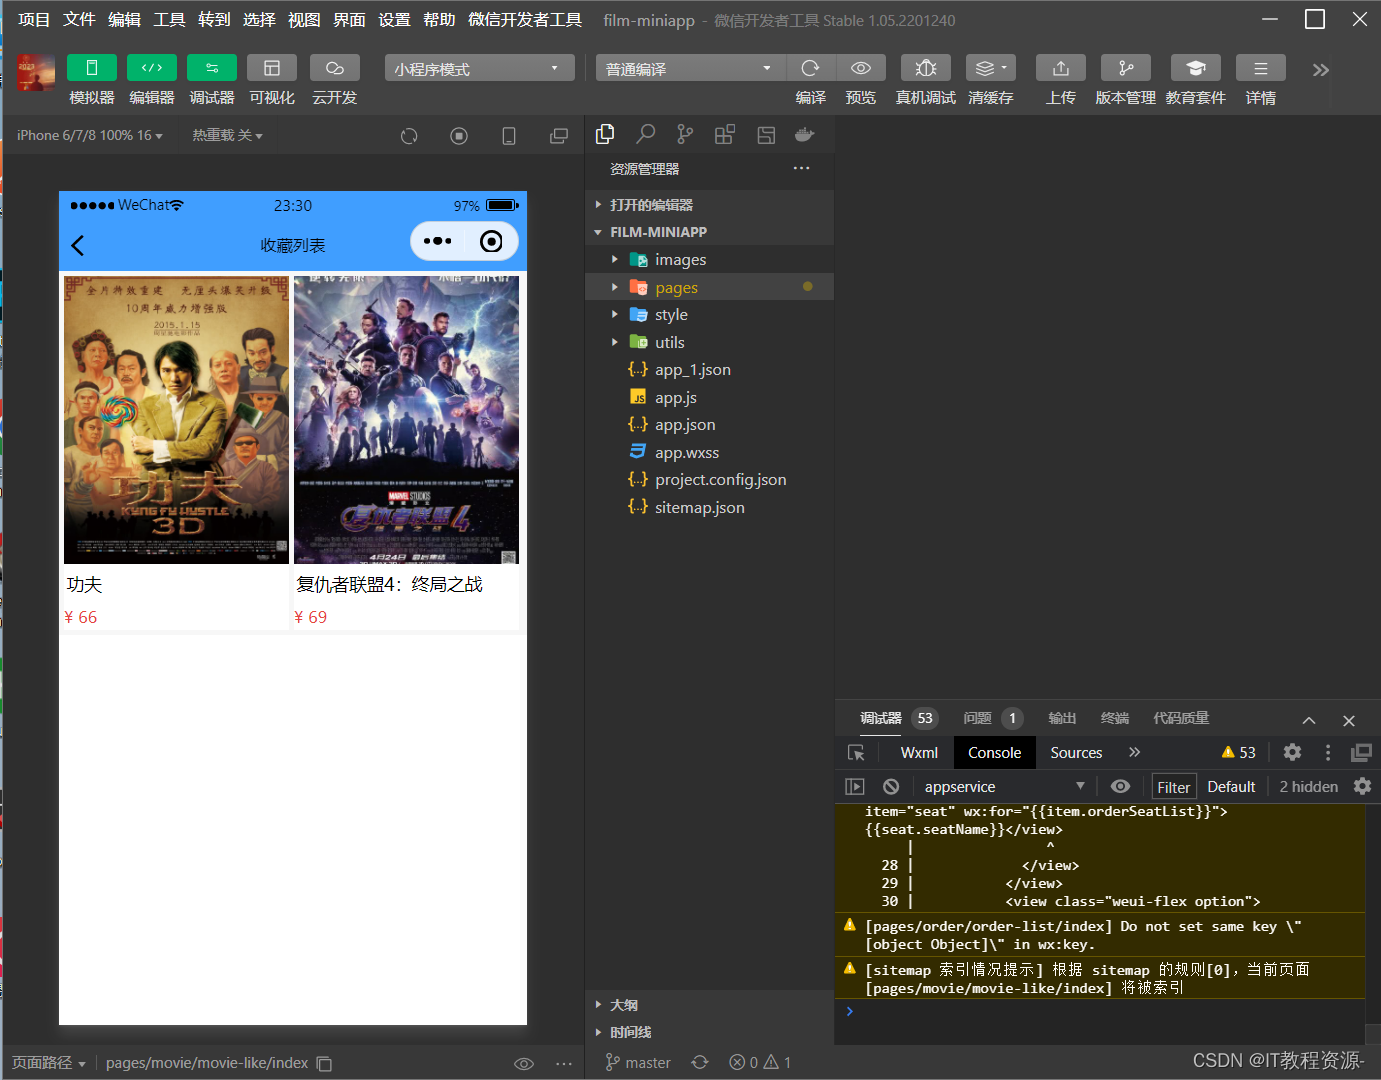The image size is (1381, 1080).
Task: Open the Extensions blocks icon
Action: click(x=725, y=134)
